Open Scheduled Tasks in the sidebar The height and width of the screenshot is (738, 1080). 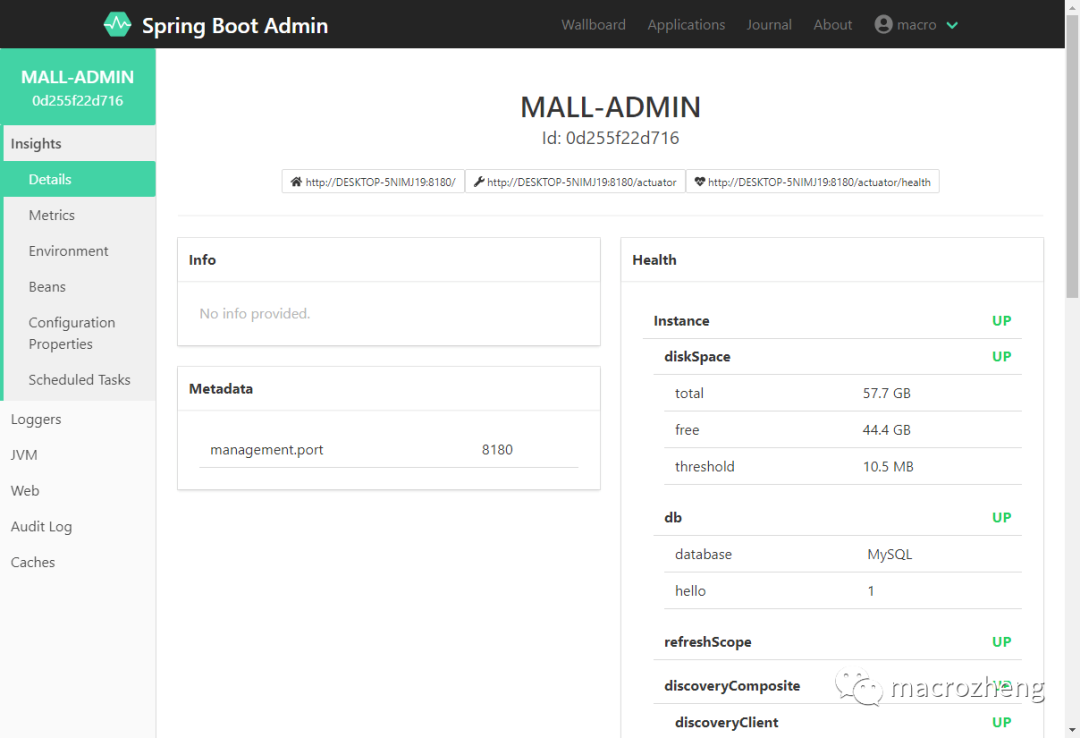pyautogui.click(x=79, y=380)
